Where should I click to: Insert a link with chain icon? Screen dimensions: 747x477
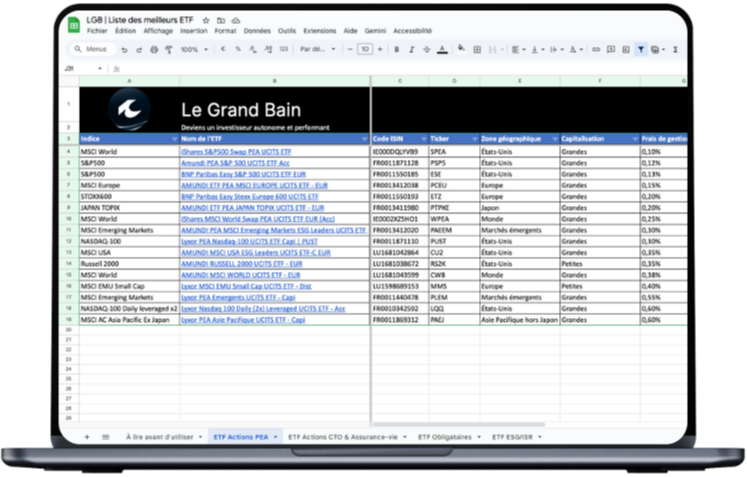coord(596,49)
